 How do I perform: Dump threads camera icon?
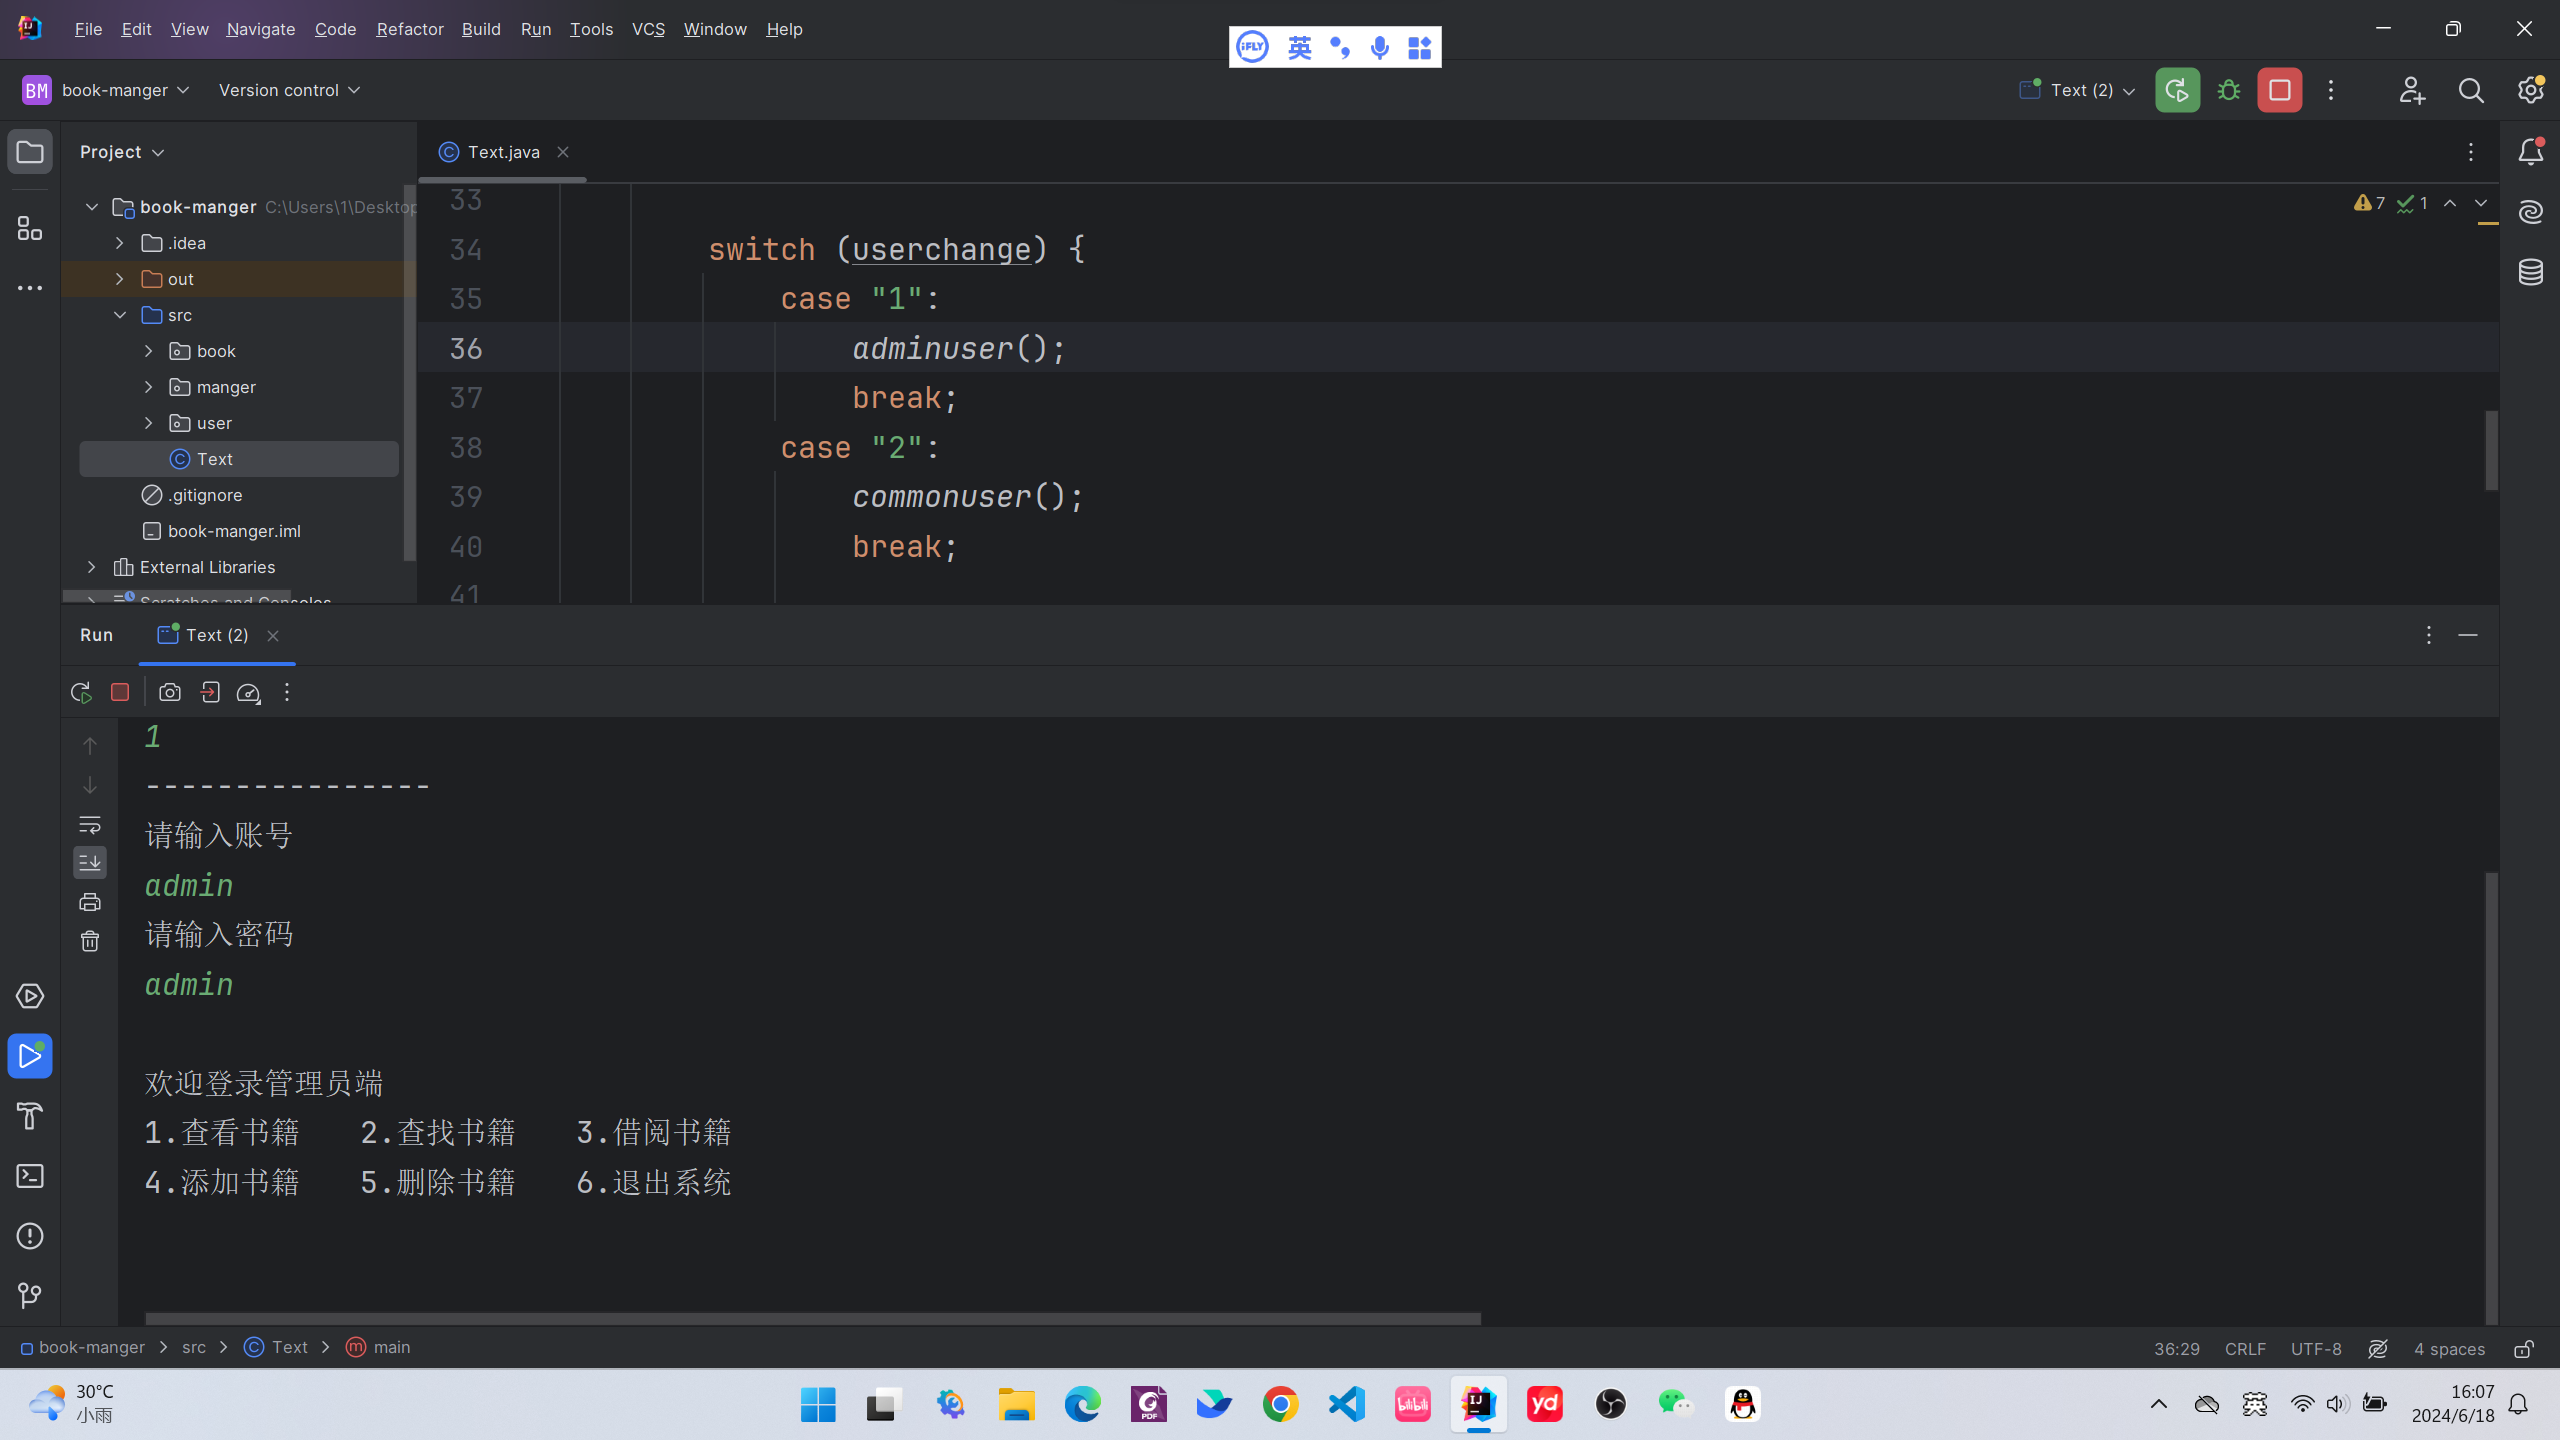[170, 692]
